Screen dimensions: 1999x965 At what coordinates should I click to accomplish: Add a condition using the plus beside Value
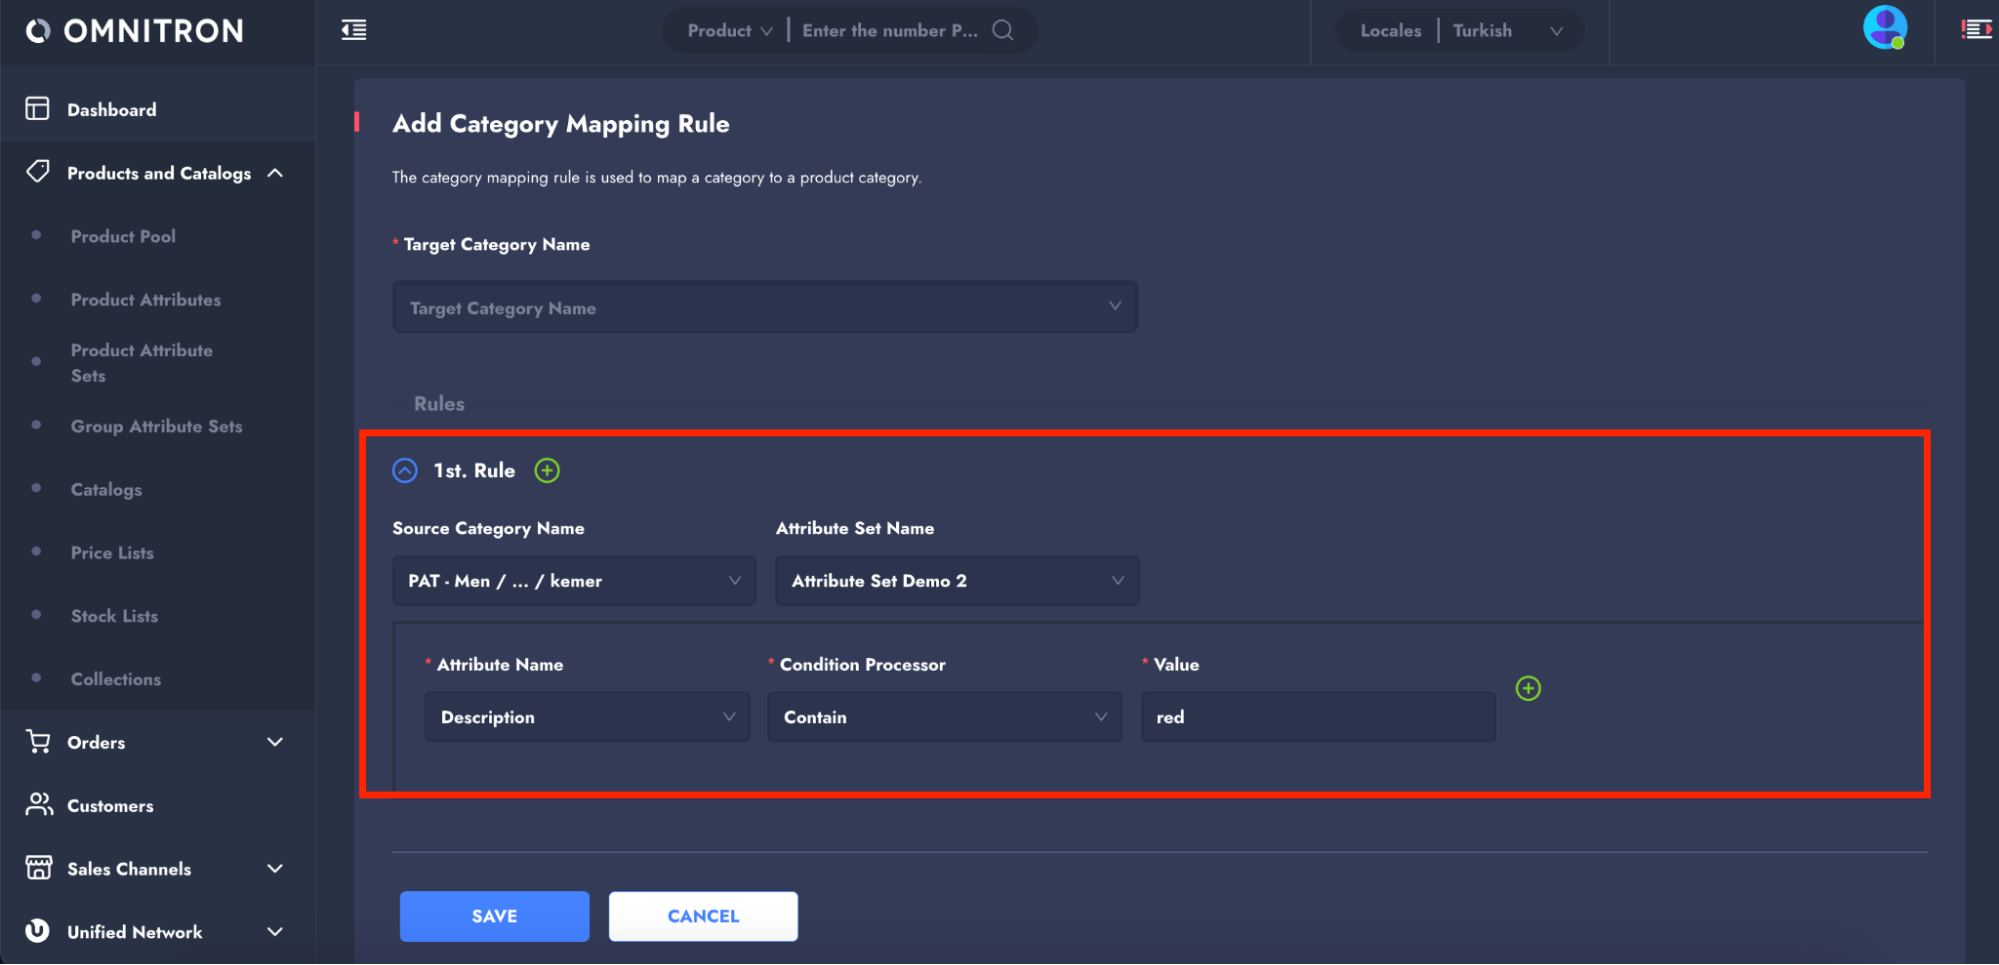click(1527, 688)
